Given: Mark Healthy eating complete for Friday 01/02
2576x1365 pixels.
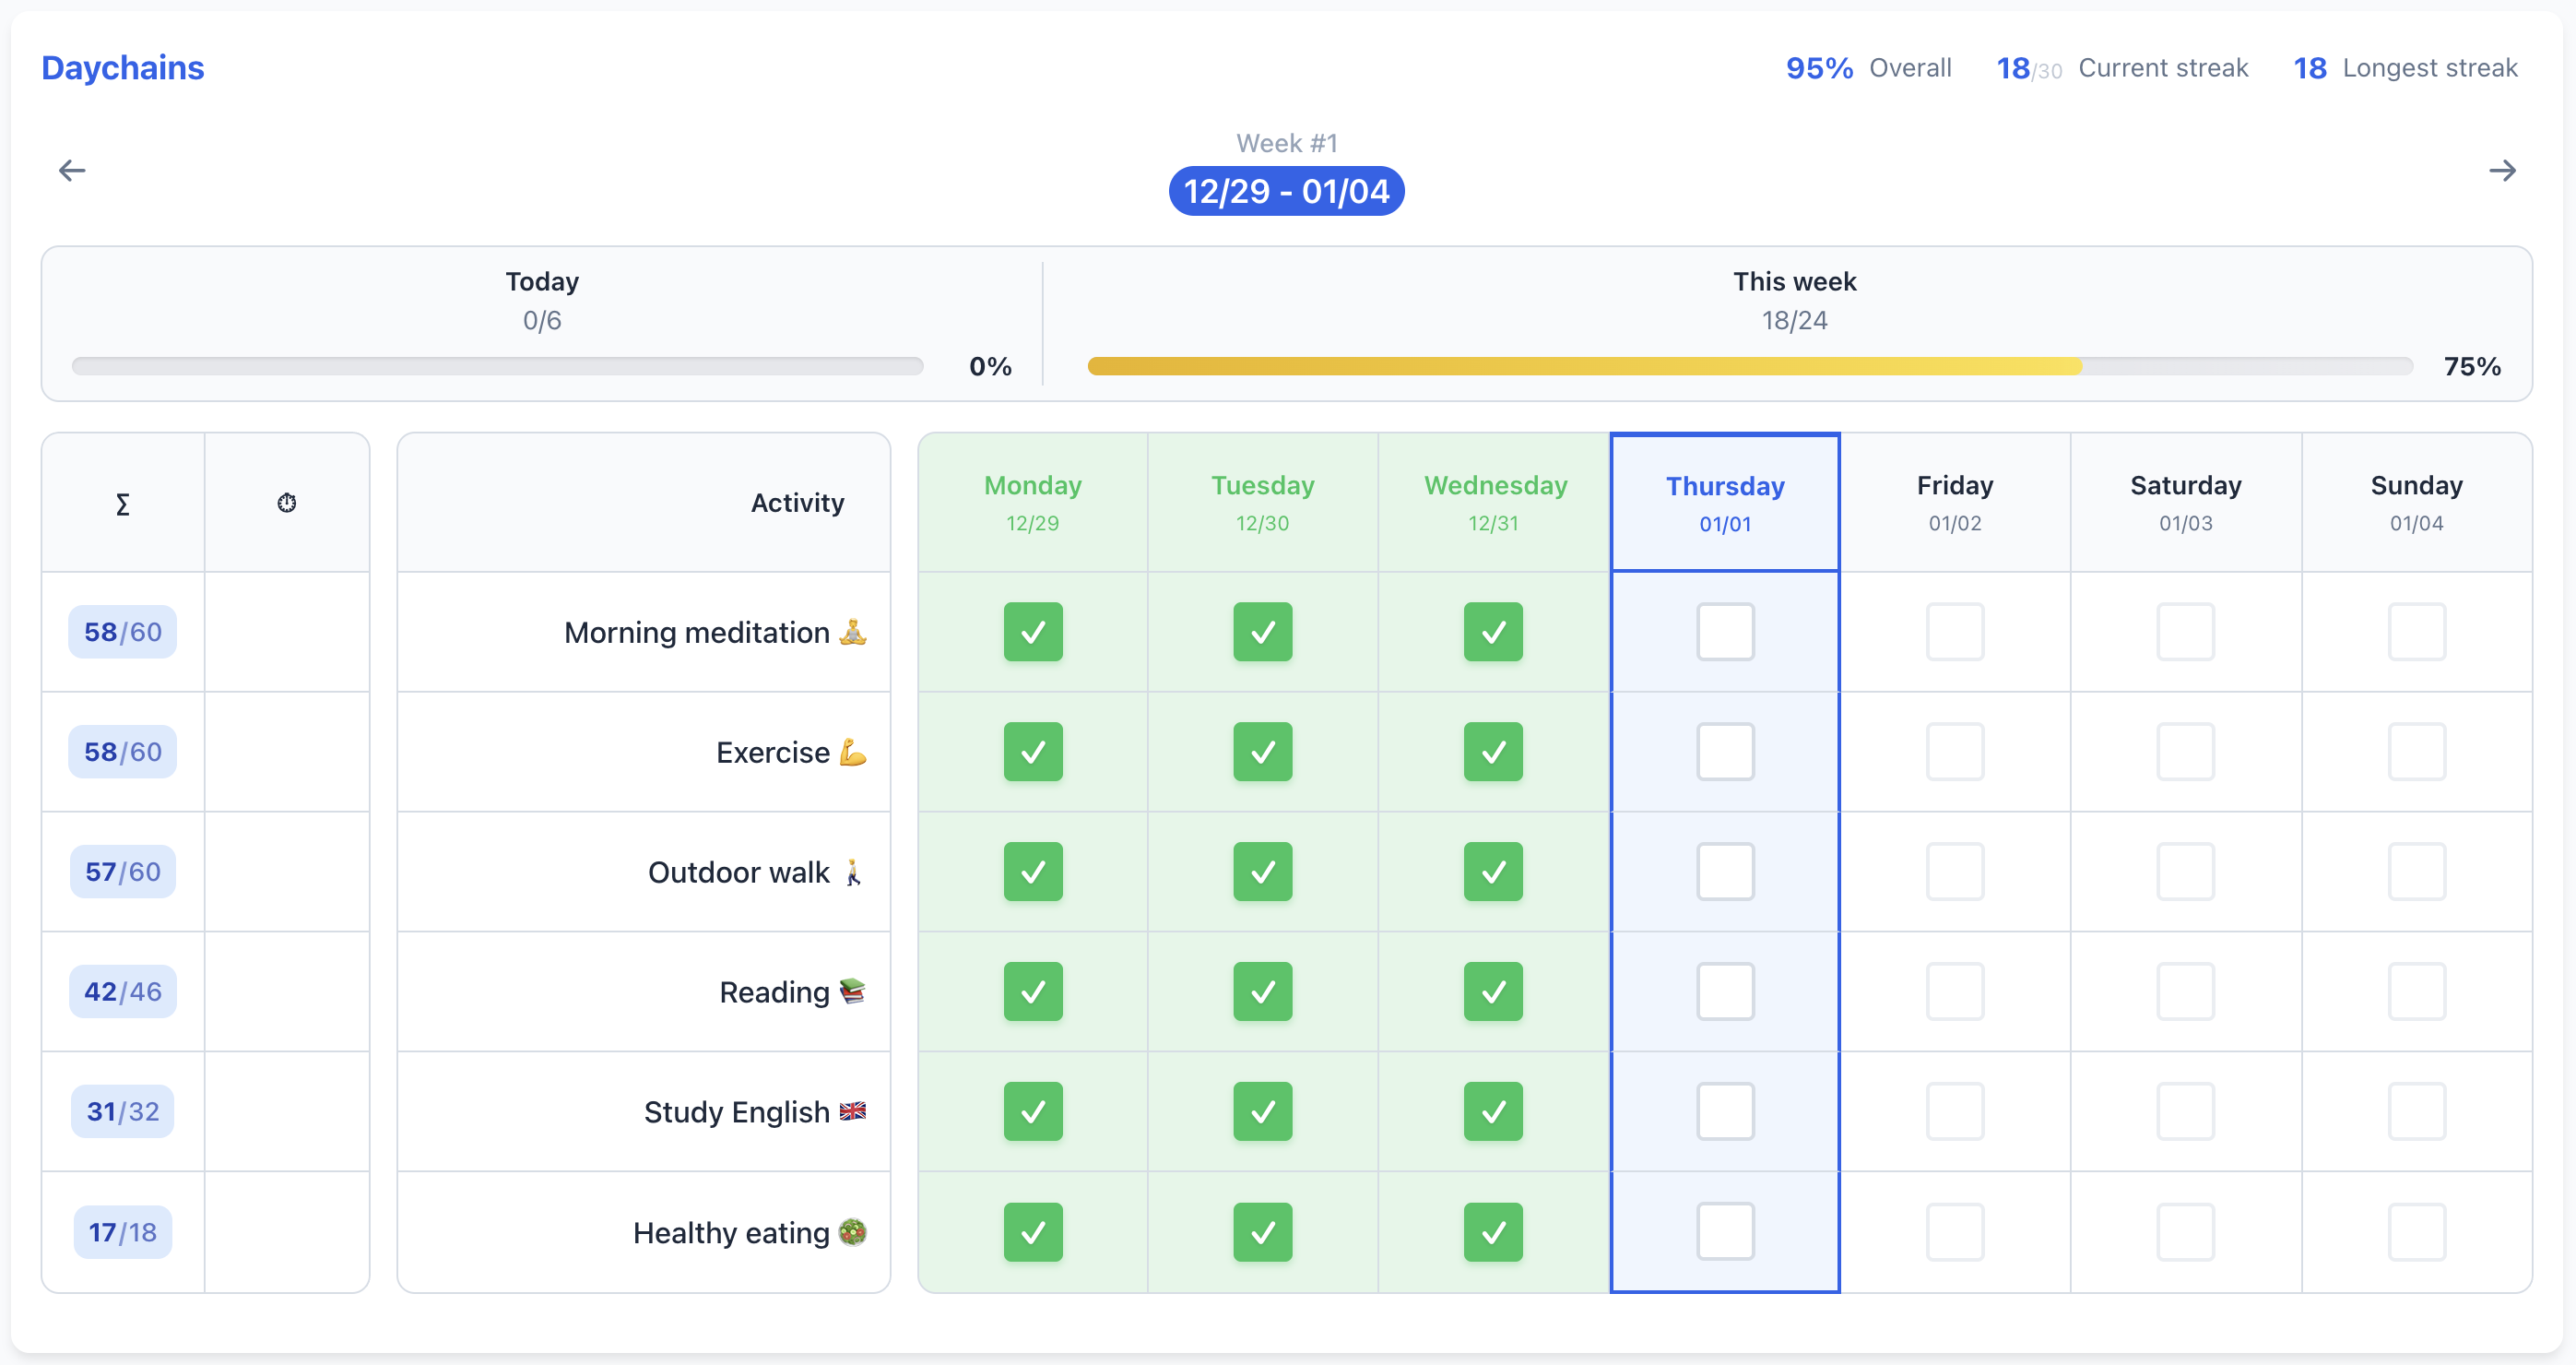Looking at the screenshot, I should coord(1955,1232).
